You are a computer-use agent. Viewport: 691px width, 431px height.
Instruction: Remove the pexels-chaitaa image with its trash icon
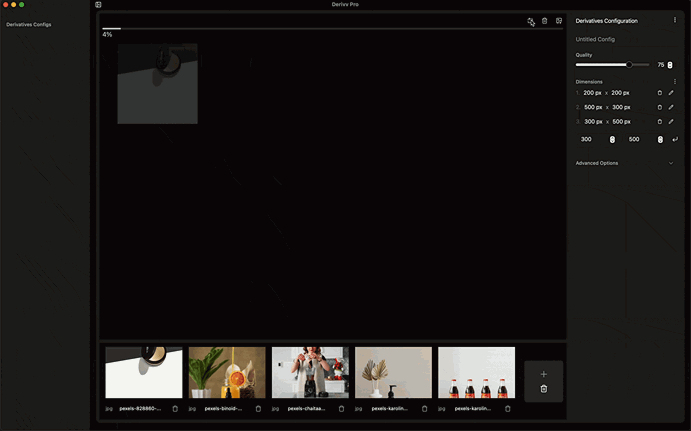tap(341, 409)
